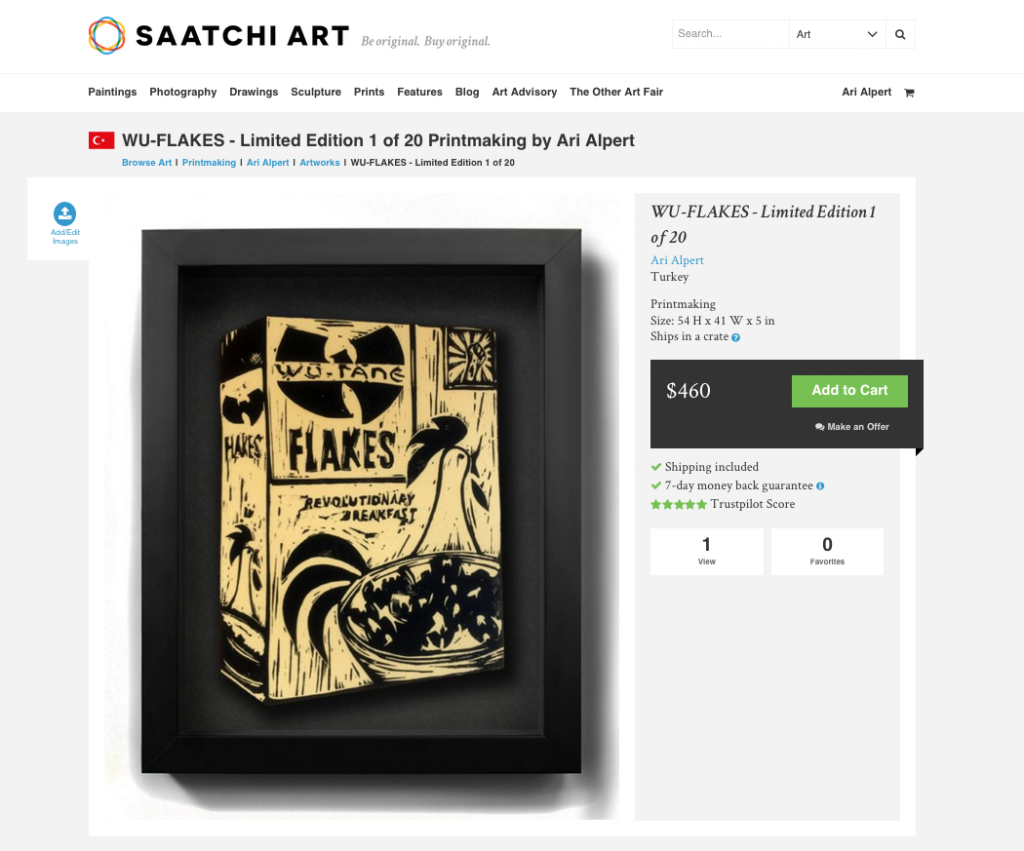Screen dimensions: 1024x851
Task: Open the Photography menu
Action: (183, 92)
